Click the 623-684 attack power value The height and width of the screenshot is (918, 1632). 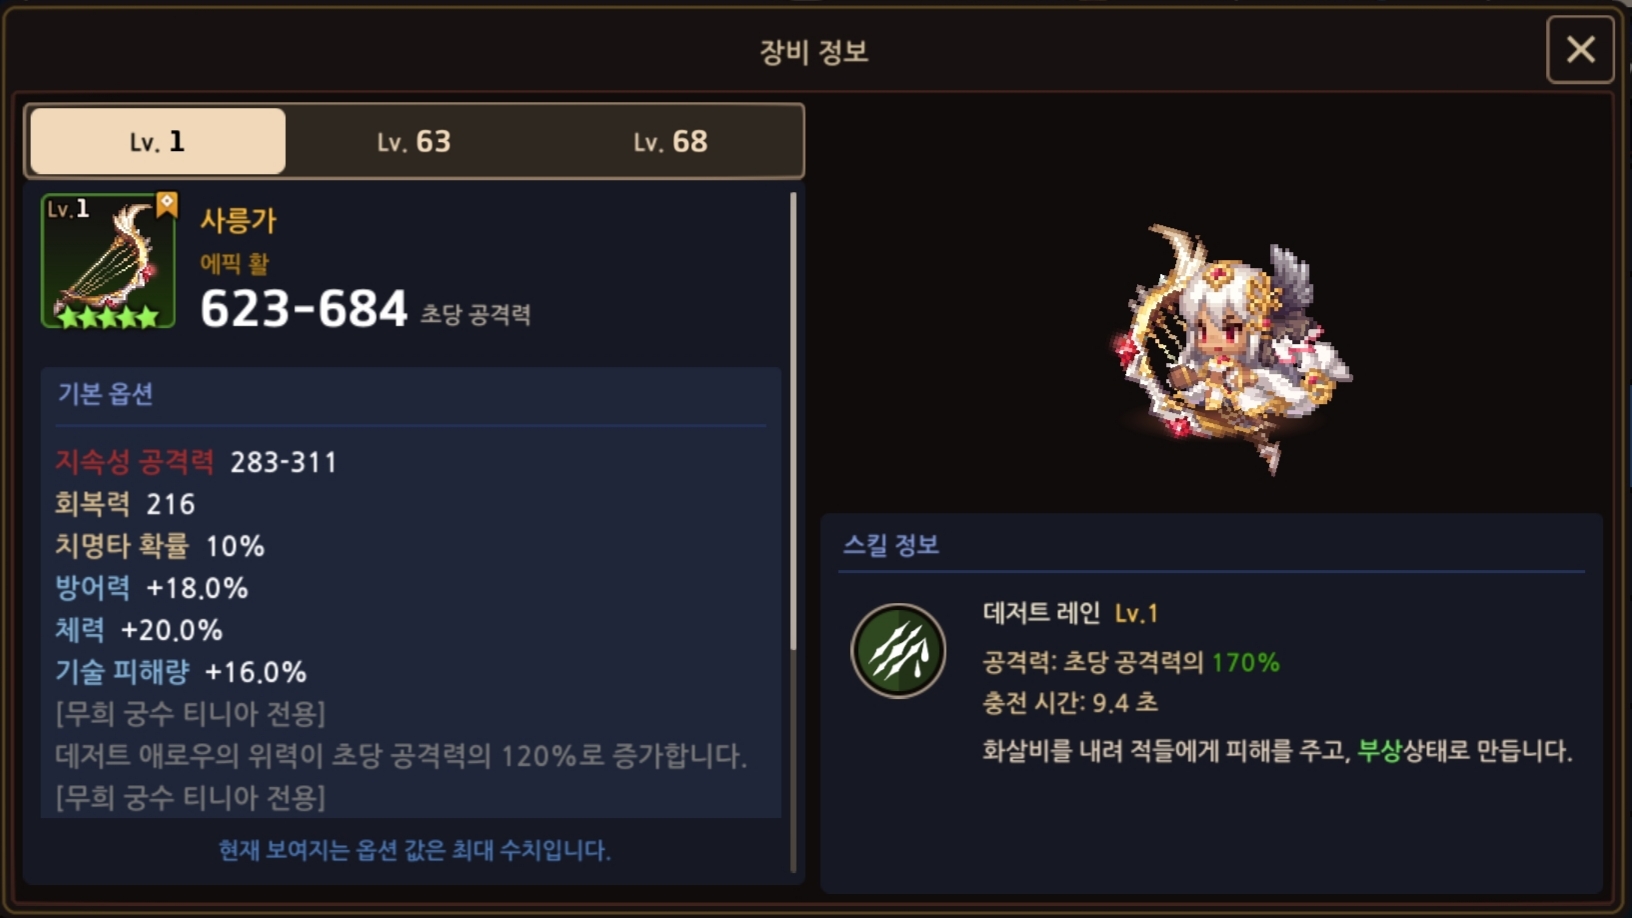(x=304, y=308)
